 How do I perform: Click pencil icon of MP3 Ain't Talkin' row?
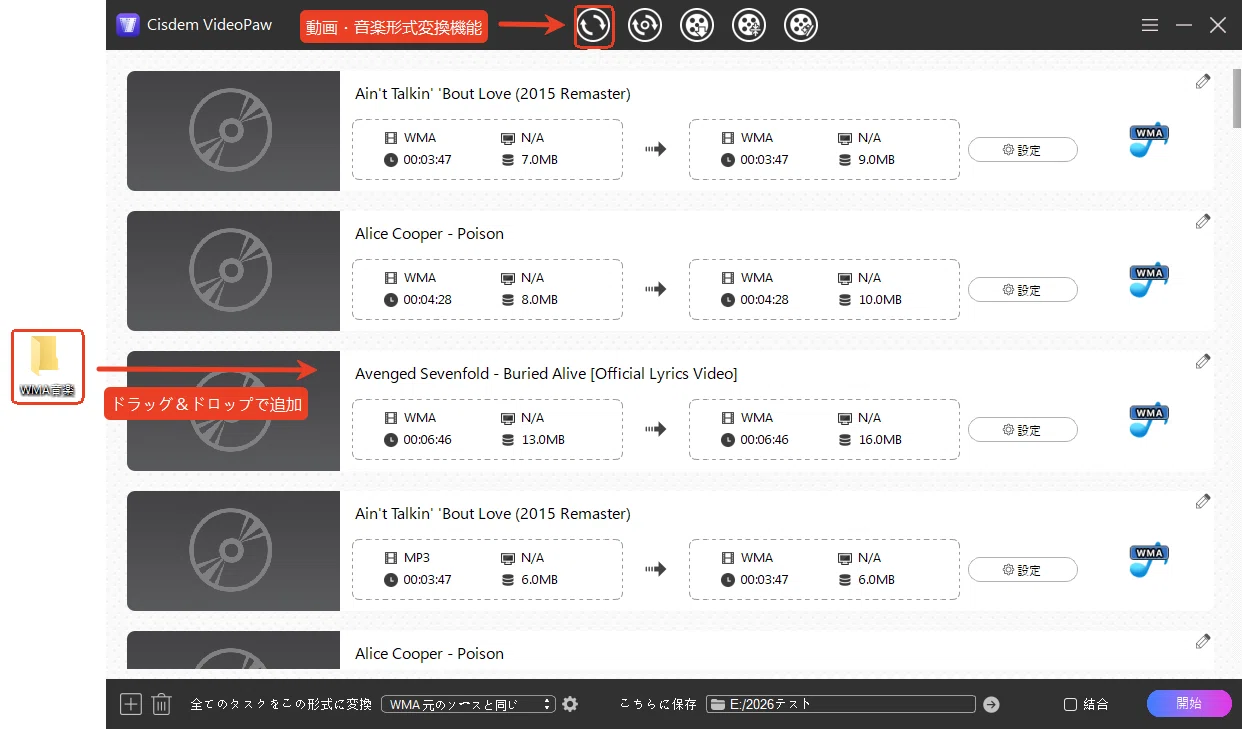(x=1203, y=502)
